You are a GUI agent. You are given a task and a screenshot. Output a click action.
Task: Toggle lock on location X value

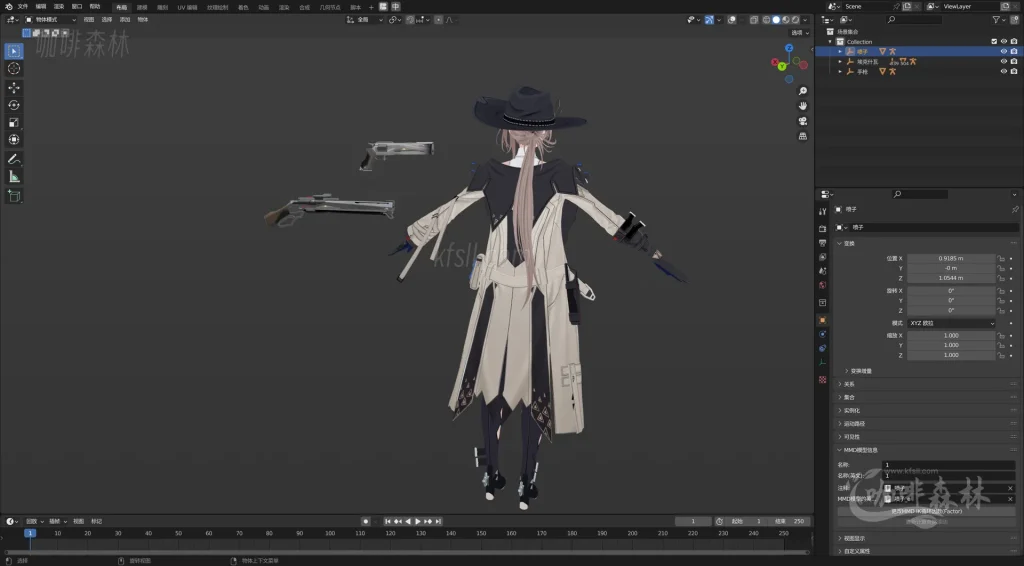click(1000, 259)
